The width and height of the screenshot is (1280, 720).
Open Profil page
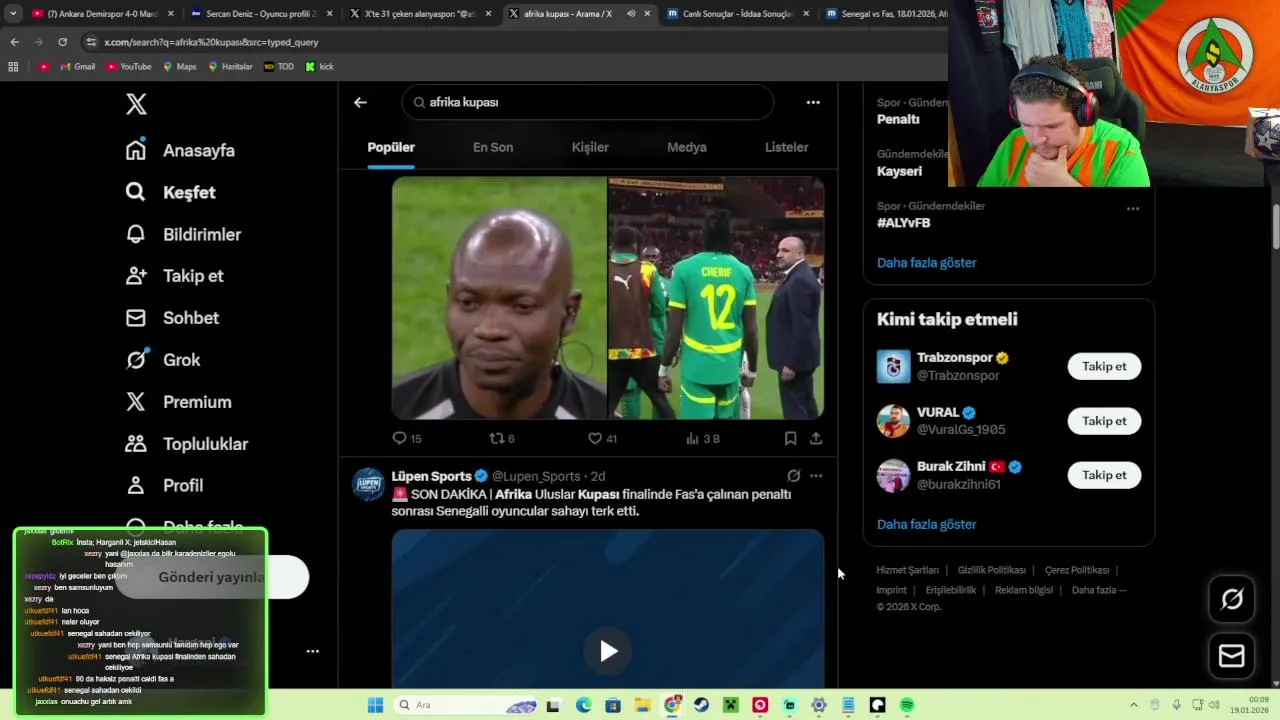[164, 485]
